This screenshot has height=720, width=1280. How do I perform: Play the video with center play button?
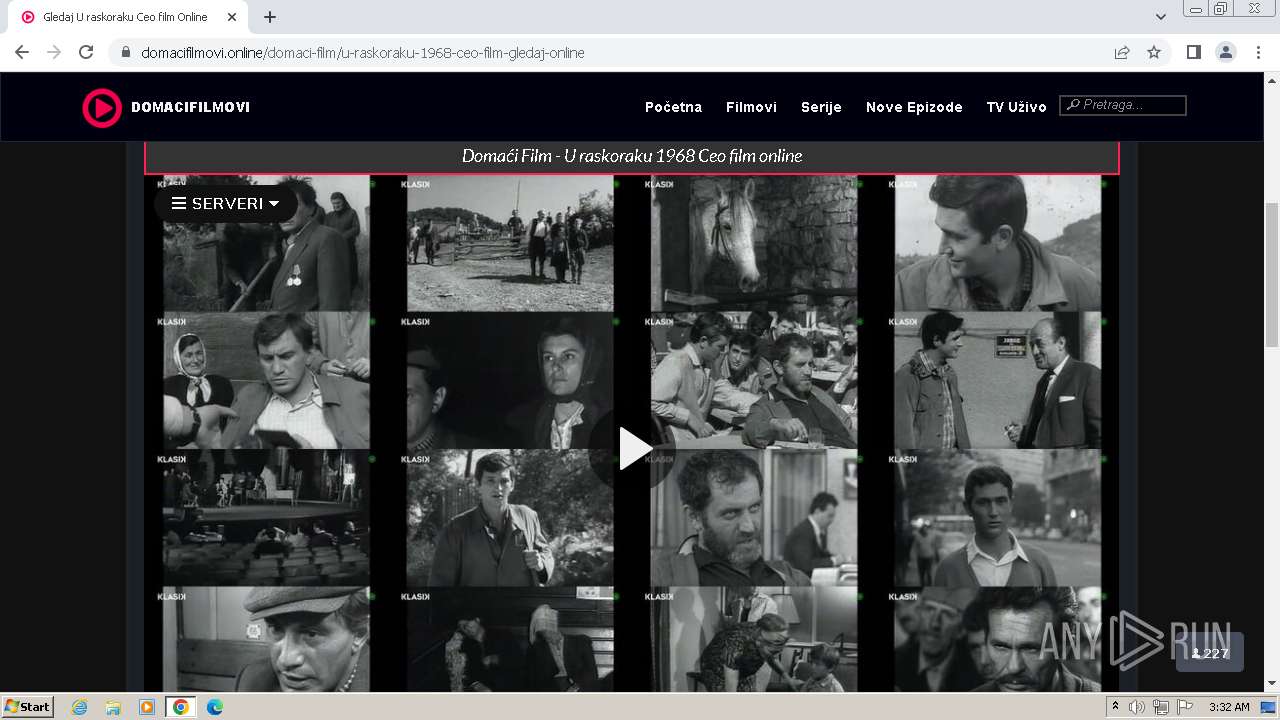click(634, 449)
